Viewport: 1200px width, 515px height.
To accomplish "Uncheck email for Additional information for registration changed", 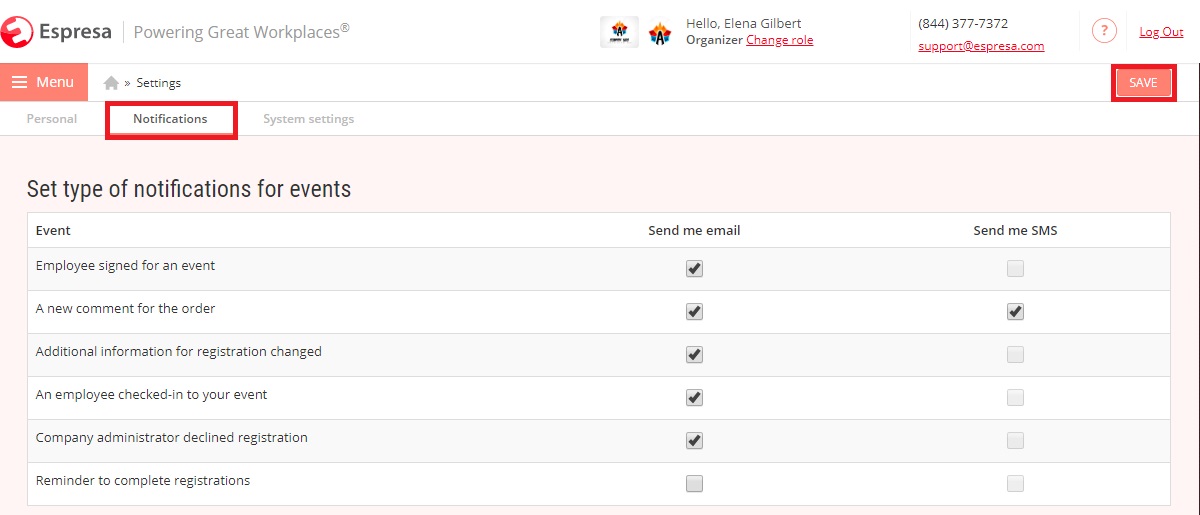I will [x=695, y=354].
